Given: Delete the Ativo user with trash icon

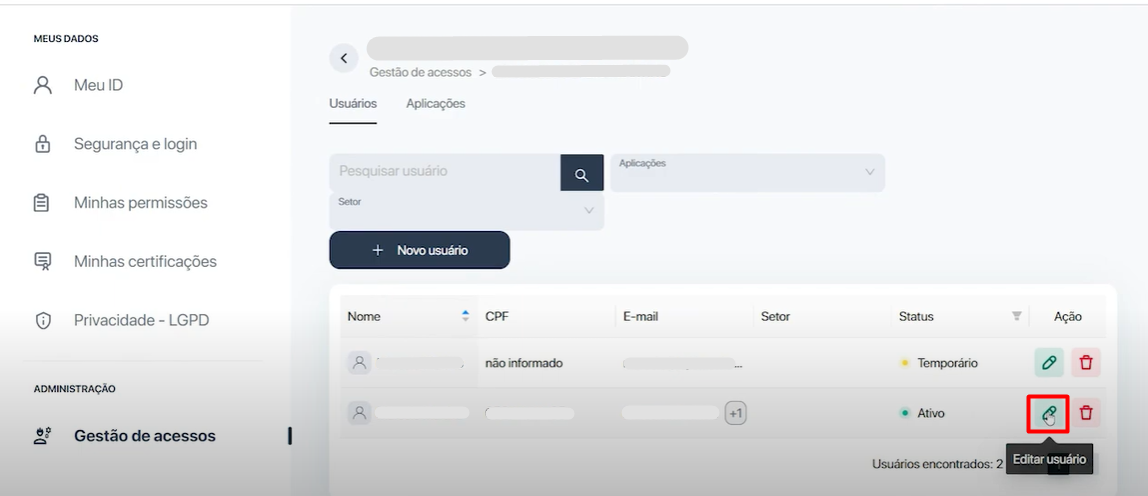Looking at the screenshot, I should [x=1086, y=413].
